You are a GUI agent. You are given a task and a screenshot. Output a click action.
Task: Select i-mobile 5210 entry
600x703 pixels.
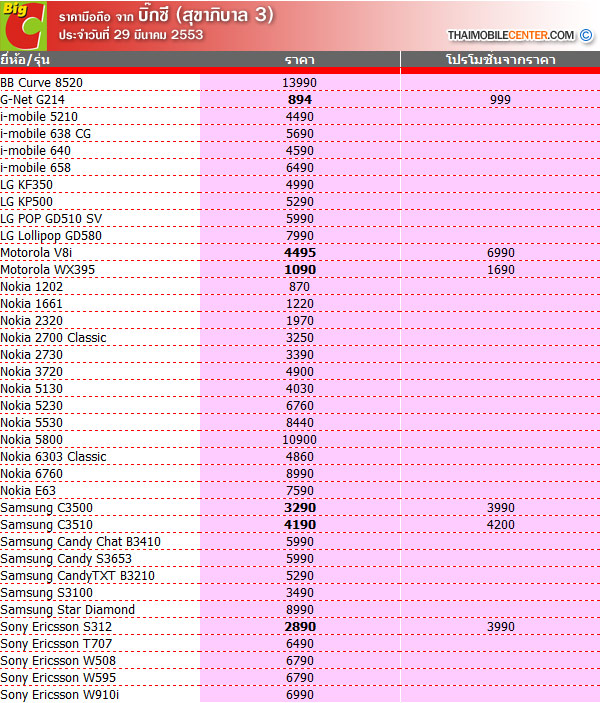[39, 117]
